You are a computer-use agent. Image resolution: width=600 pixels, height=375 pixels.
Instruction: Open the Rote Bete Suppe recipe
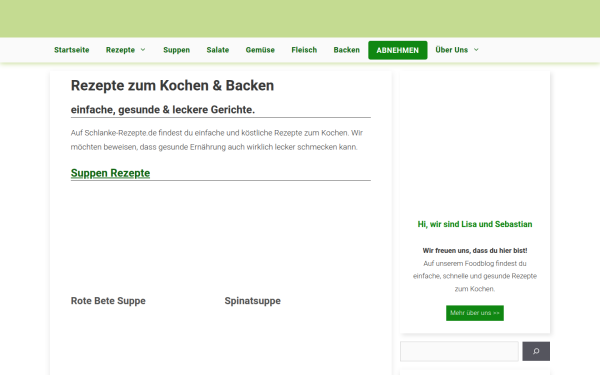pos(108,301)
